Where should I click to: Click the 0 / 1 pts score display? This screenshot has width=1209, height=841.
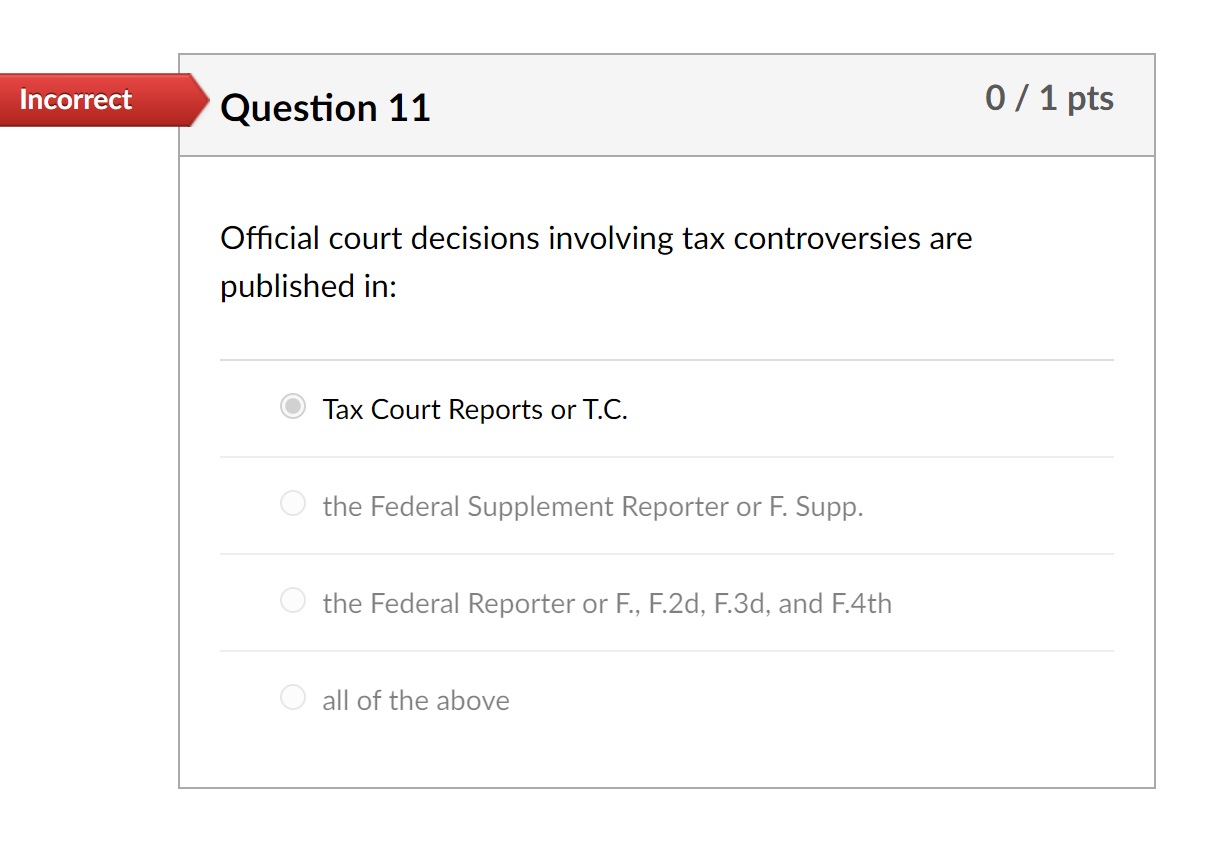coord(1051,98)
